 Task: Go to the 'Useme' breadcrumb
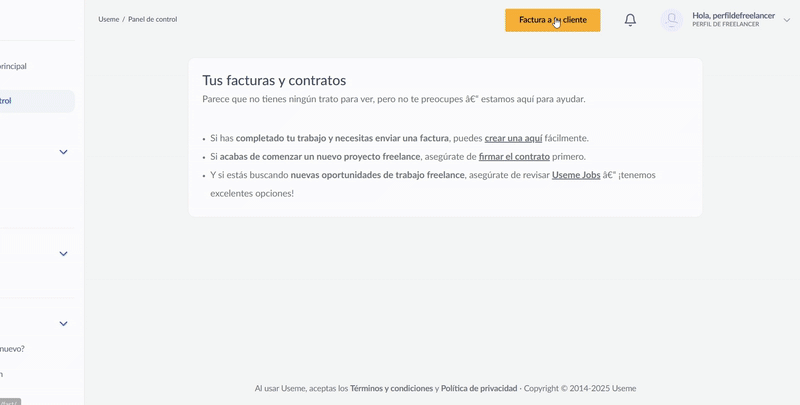pos(108,19)
